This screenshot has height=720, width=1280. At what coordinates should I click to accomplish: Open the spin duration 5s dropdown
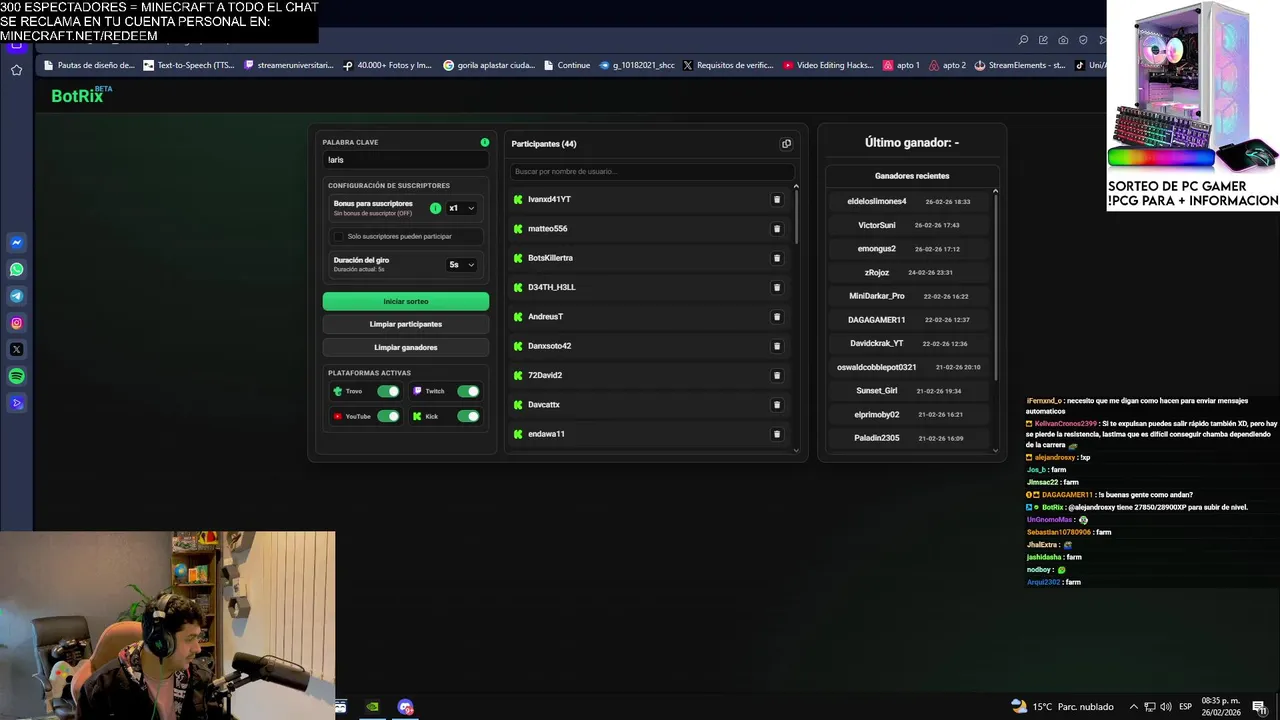461,265
